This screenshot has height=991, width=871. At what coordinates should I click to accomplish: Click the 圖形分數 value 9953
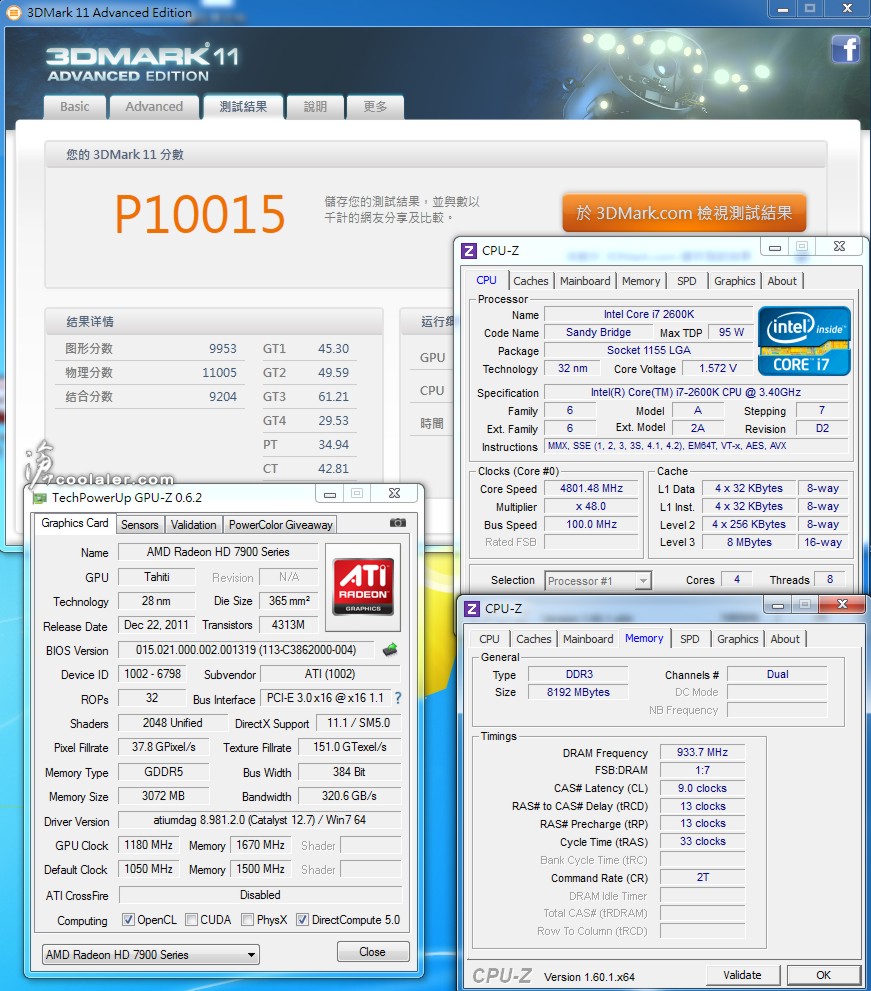(x=222, y=349)
